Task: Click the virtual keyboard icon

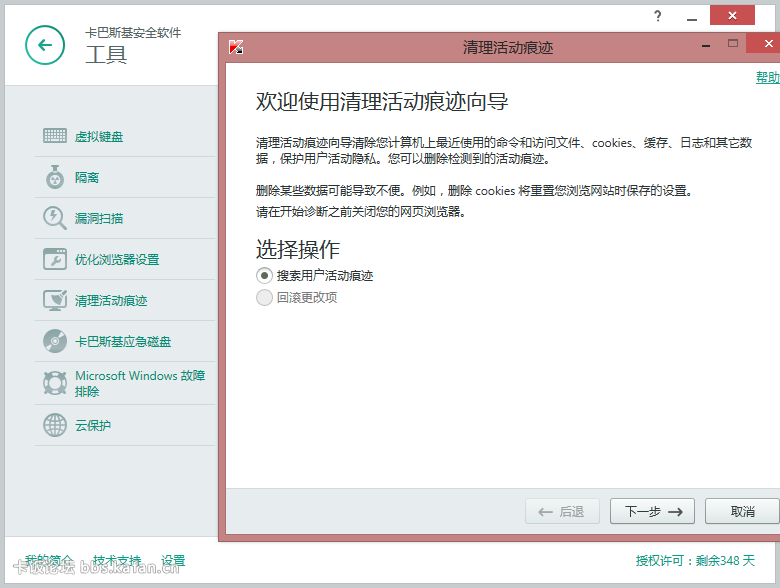Action: [x=55, y=136]
